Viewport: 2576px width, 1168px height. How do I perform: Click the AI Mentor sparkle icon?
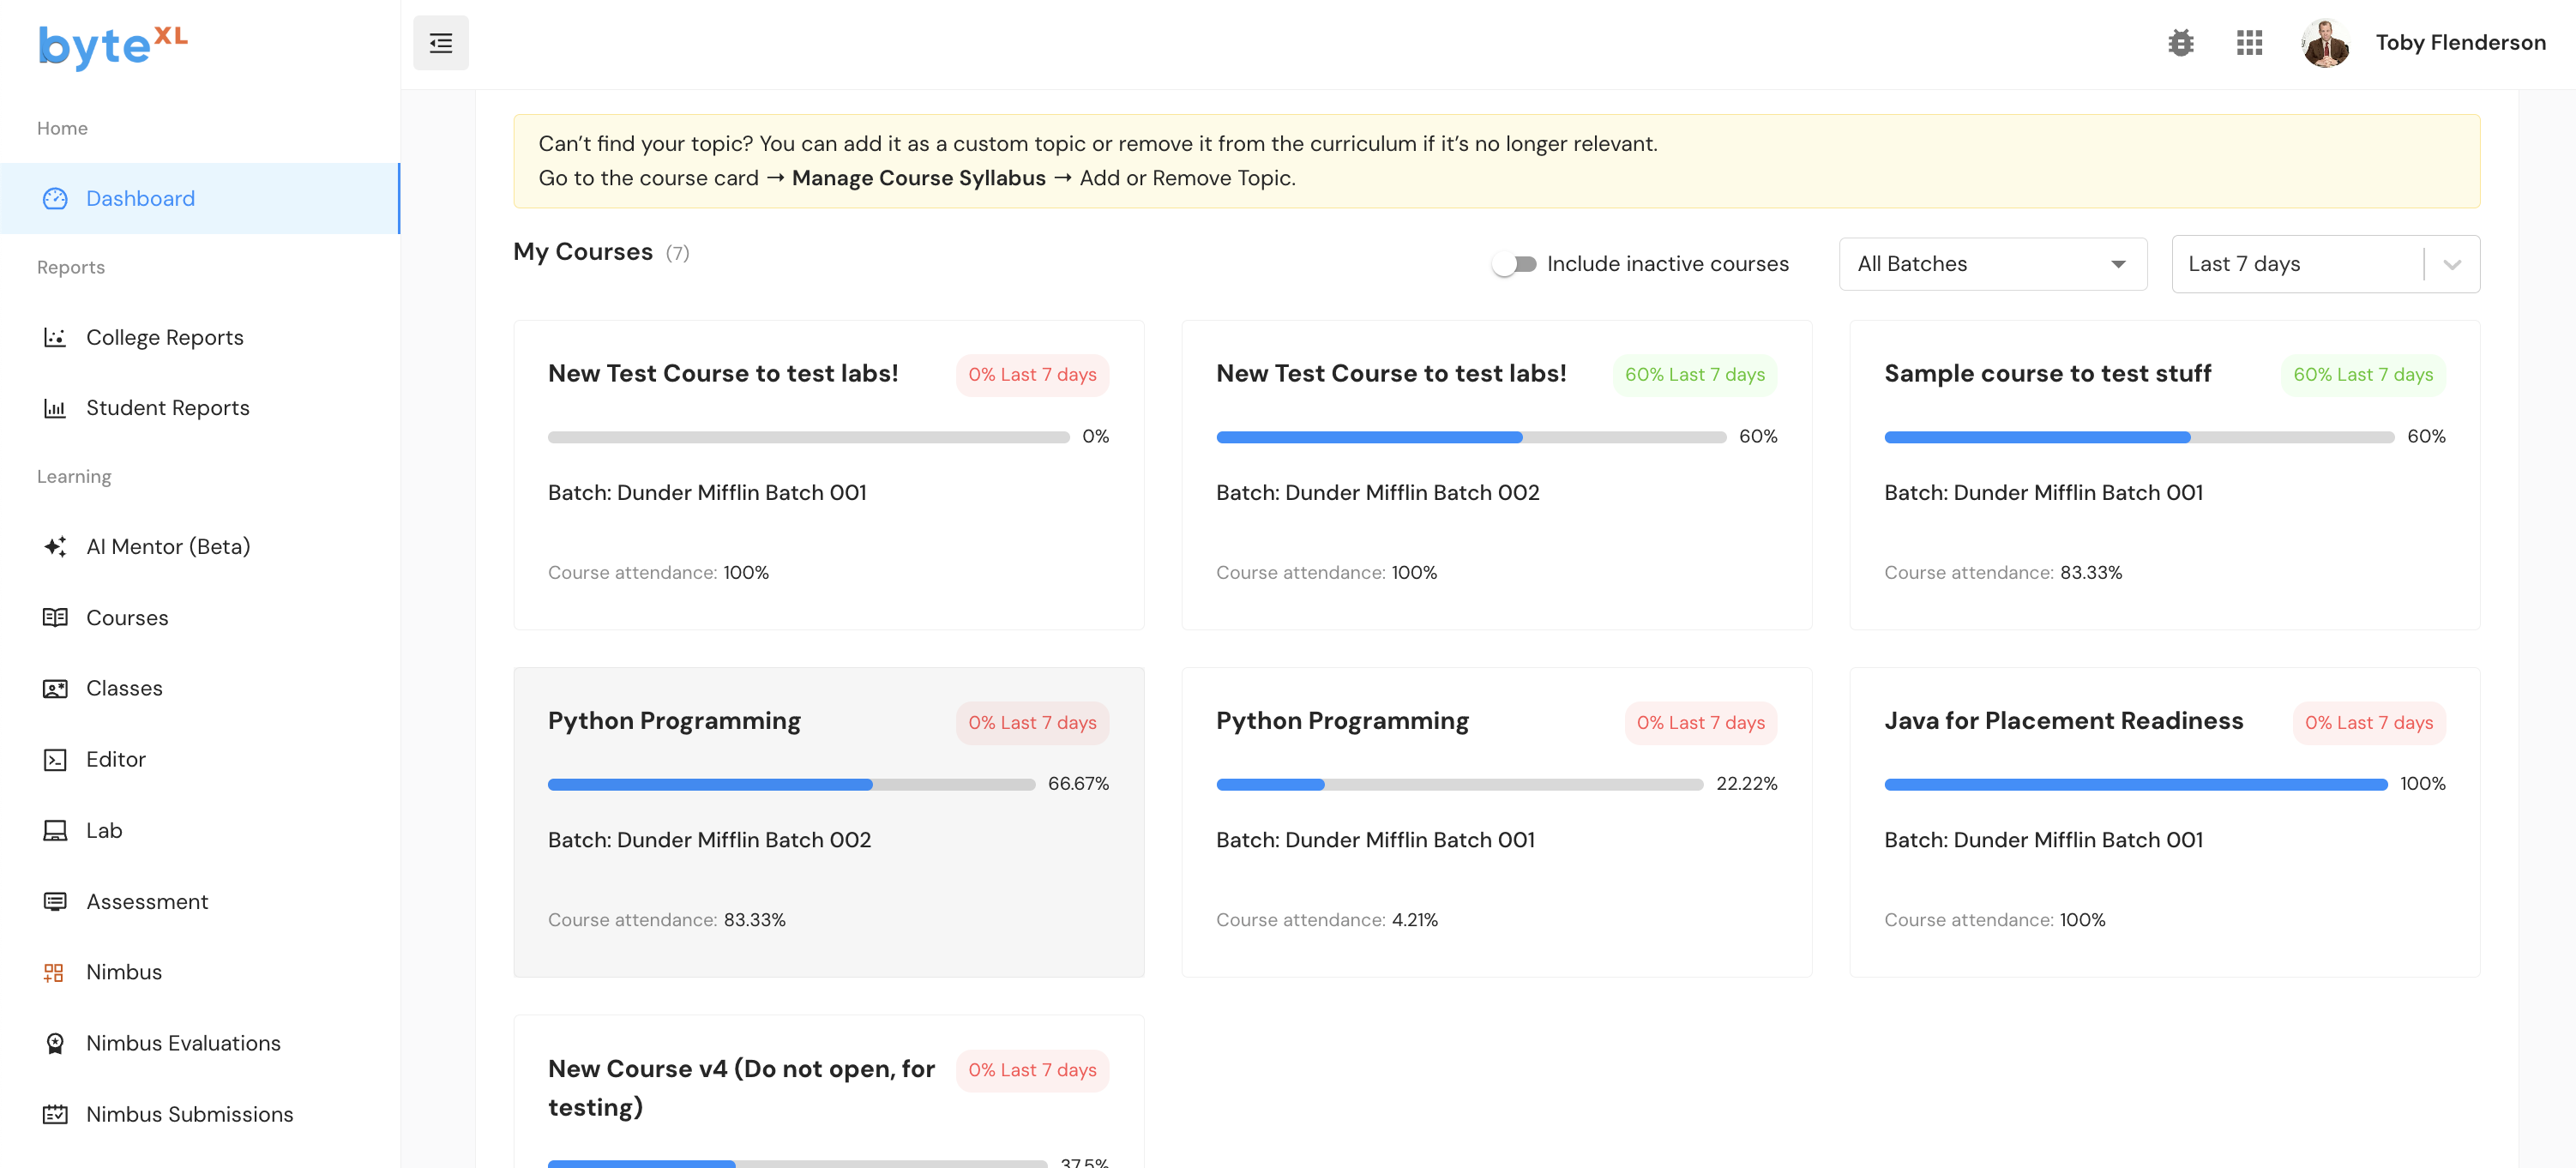pyautogui.click(x=55, y=547)
